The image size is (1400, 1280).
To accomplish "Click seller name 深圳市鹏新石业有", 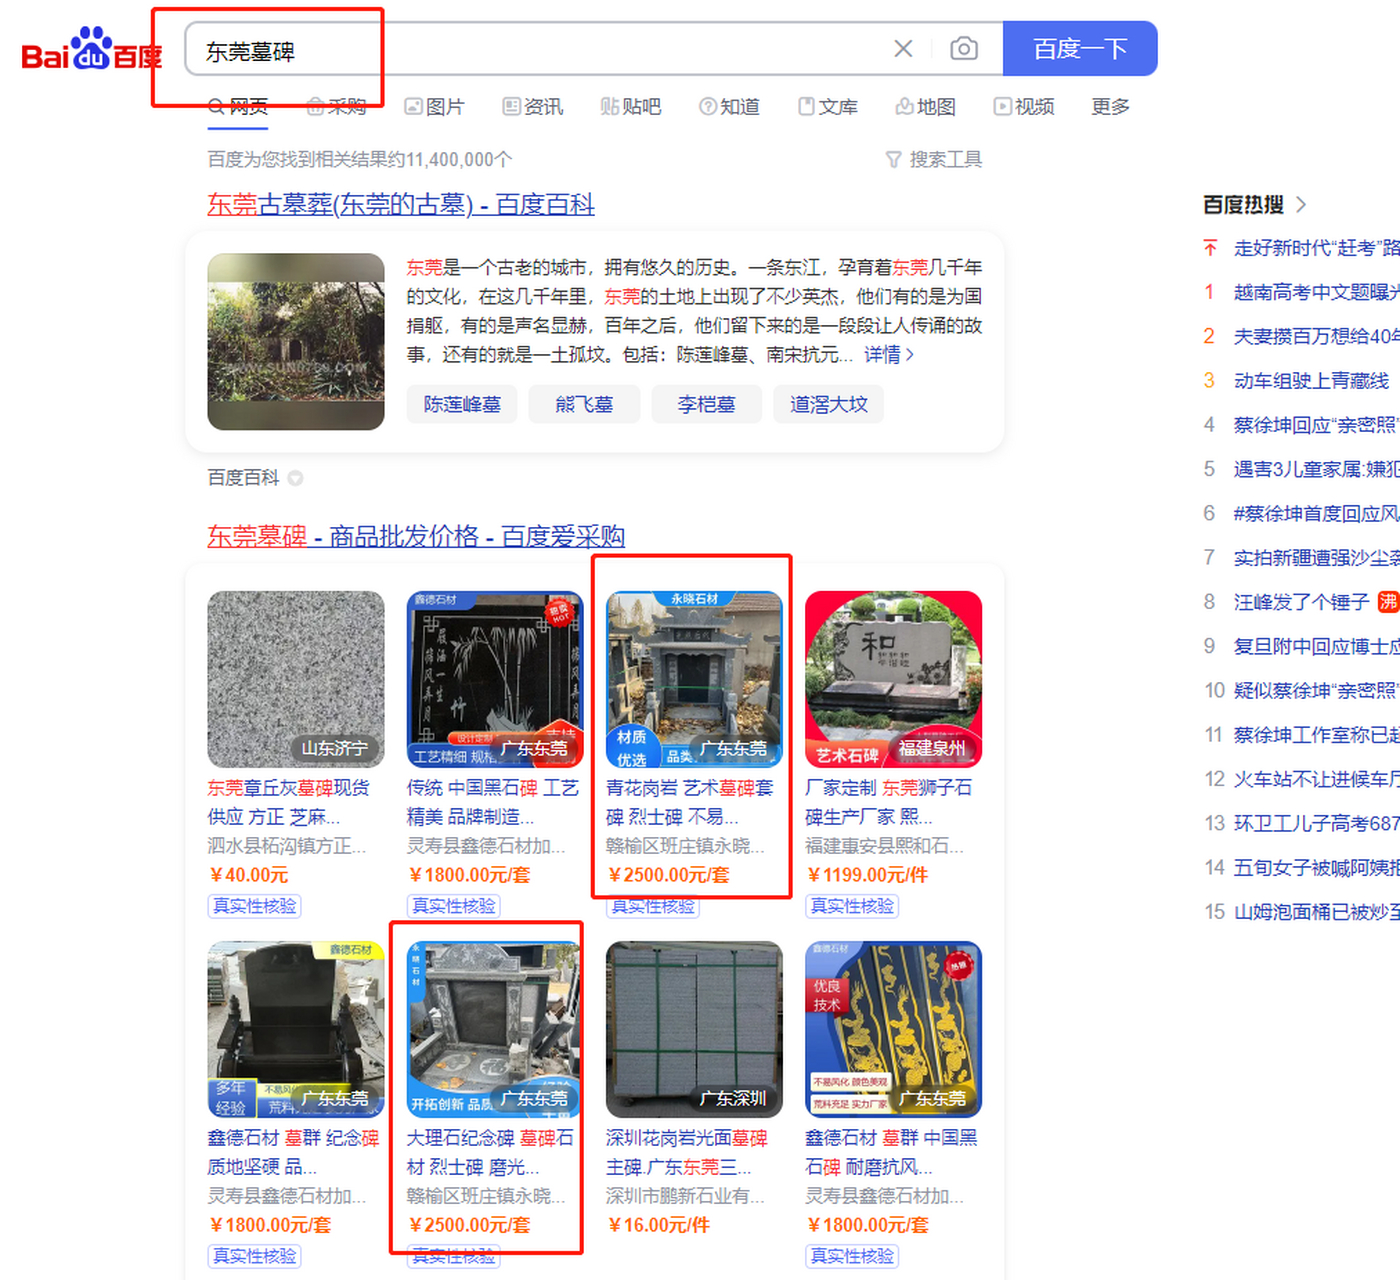I will (x=685, y=1196).
